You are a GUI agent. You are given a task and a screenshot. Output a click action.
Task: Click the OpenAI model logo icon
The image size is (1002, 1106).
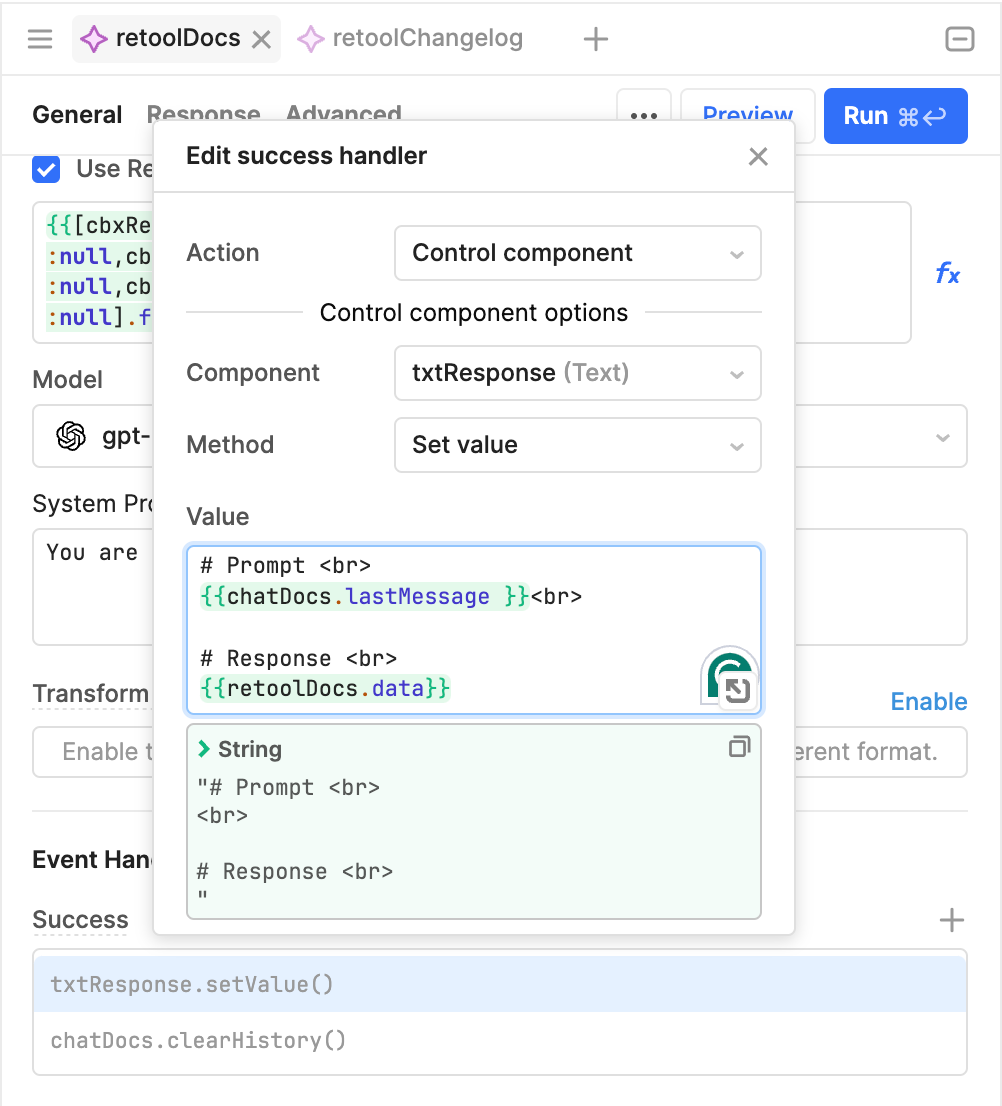tap(71, 436)
